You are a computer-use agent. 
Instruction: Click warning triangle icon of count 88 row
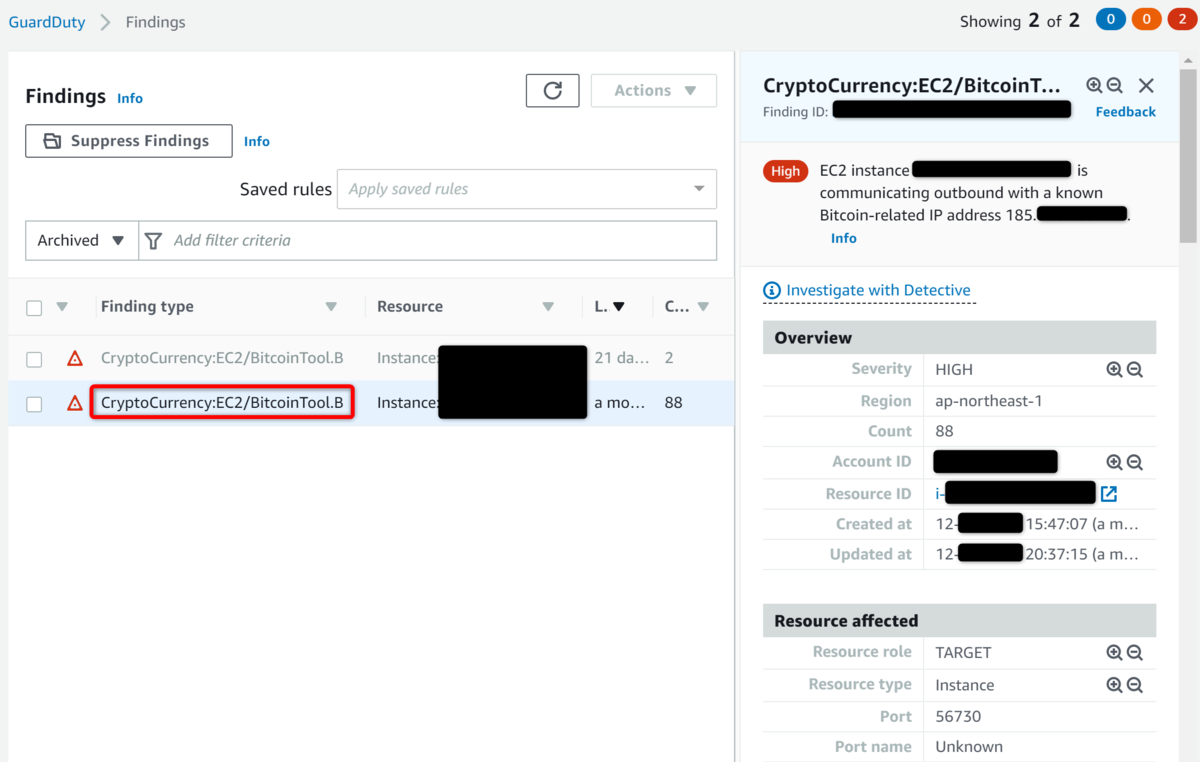[75, 403]
